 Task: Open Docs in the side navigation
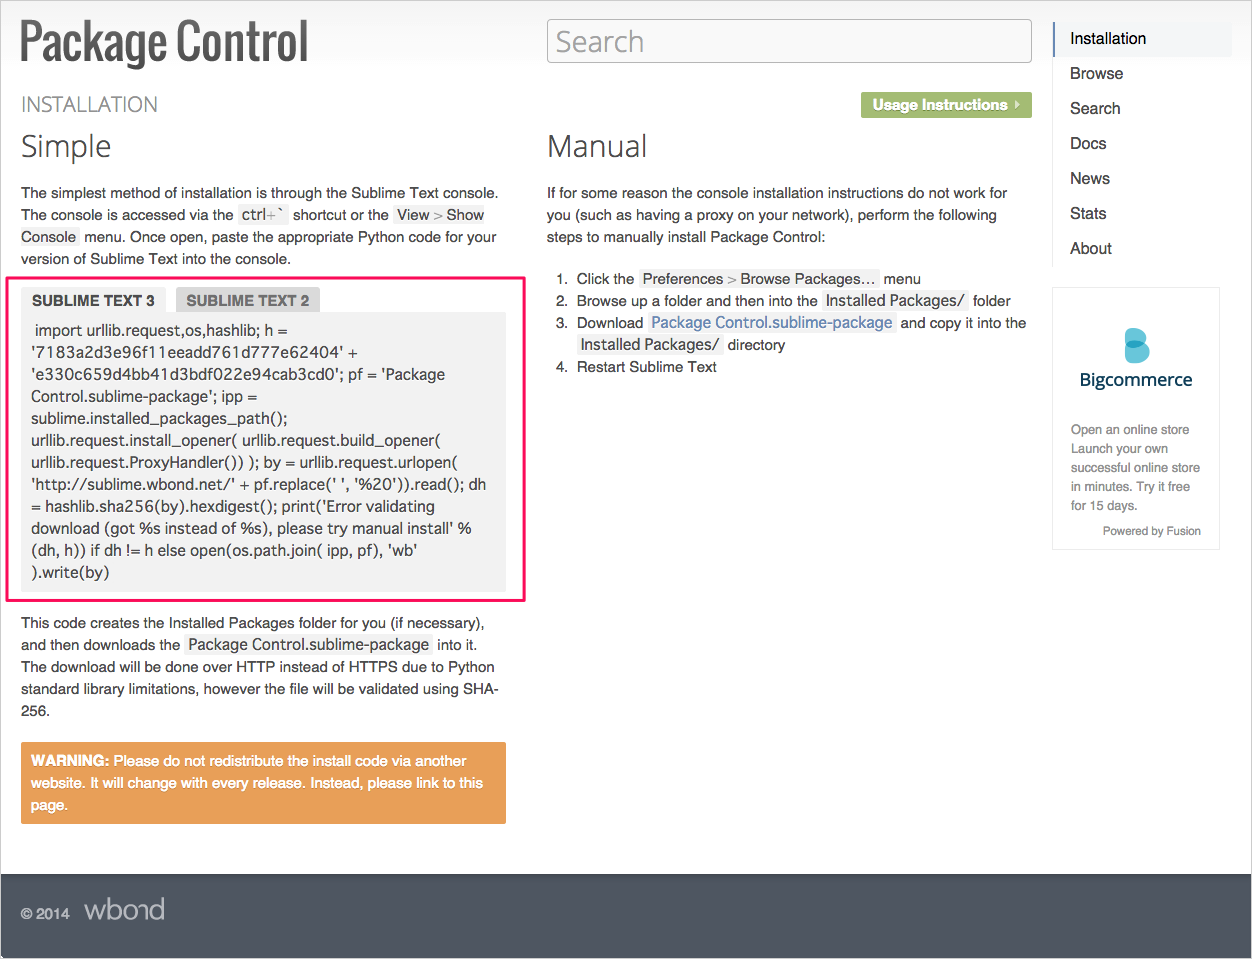point(1088,143)
